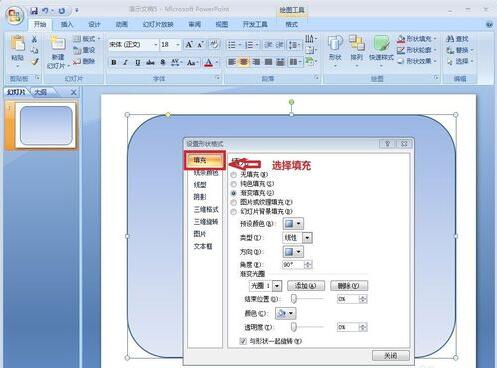Clear all formatting icon
The image size is (497, 368).
tap(214, 44)
